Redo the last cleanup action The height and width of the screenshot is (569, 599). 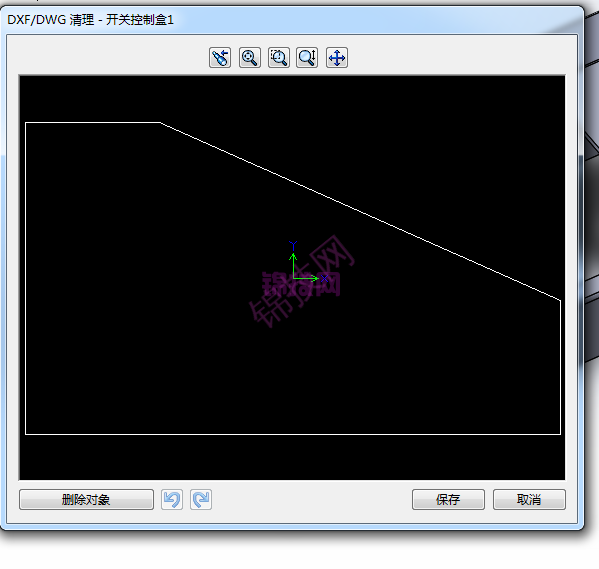coord(201,499)
